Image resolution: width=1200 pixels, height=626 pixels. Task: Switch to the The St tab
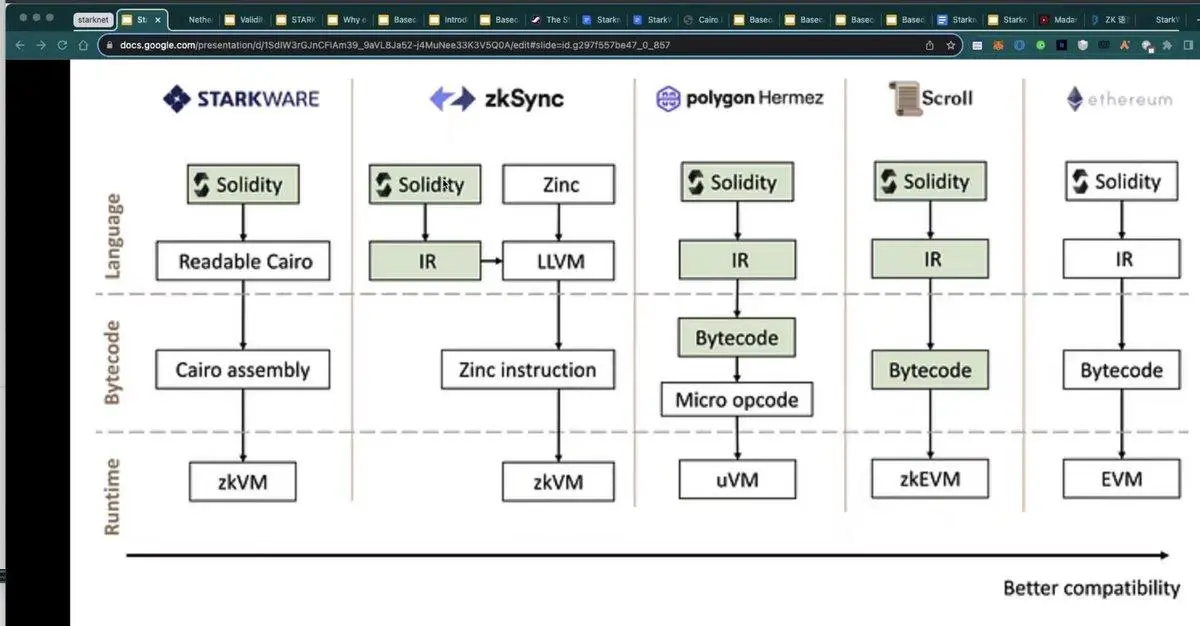point(553,19)
